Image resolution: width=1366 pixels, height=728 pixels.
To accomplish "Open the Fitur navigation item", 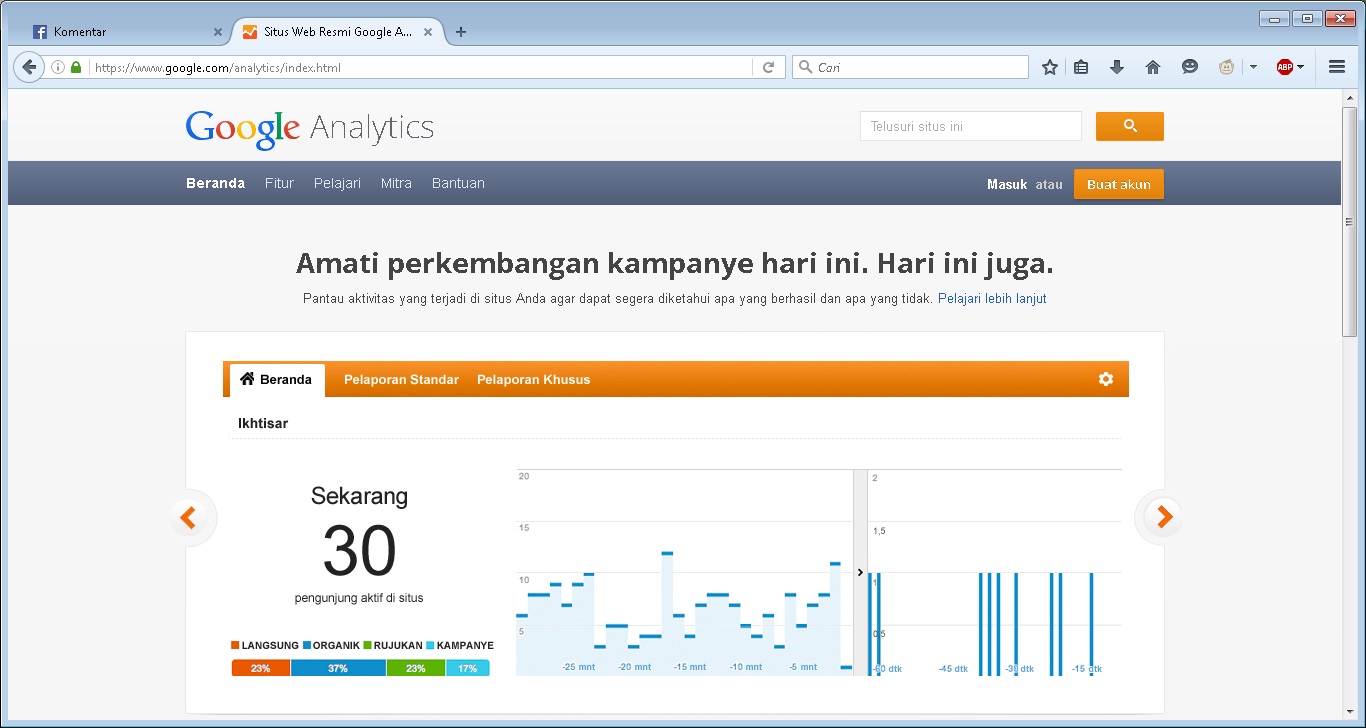I will tap(279, 183).
